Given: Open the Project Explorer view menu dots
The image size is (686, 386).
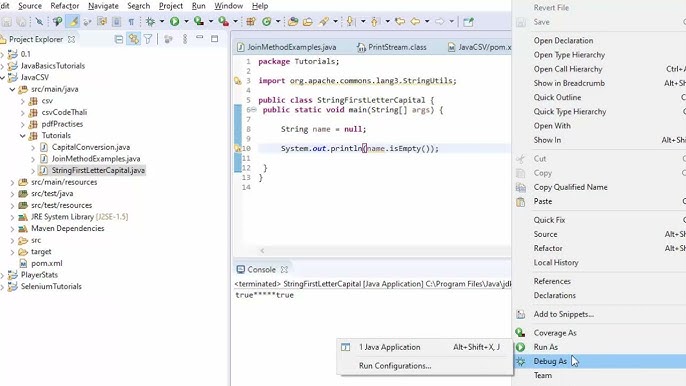Looking at the screenshot, I should (x=185, y=39).
